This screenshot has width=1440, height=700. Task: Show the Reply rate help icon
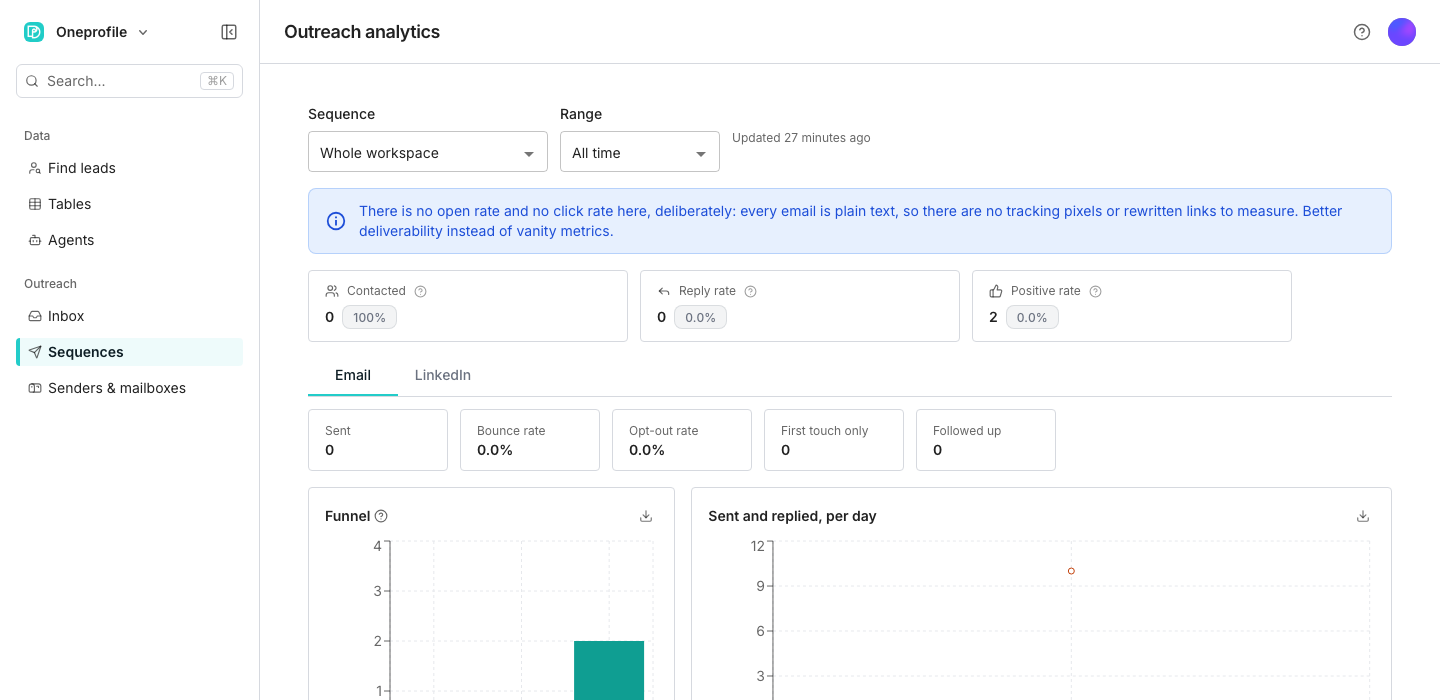pyautogui.click(x=750, y=292)
